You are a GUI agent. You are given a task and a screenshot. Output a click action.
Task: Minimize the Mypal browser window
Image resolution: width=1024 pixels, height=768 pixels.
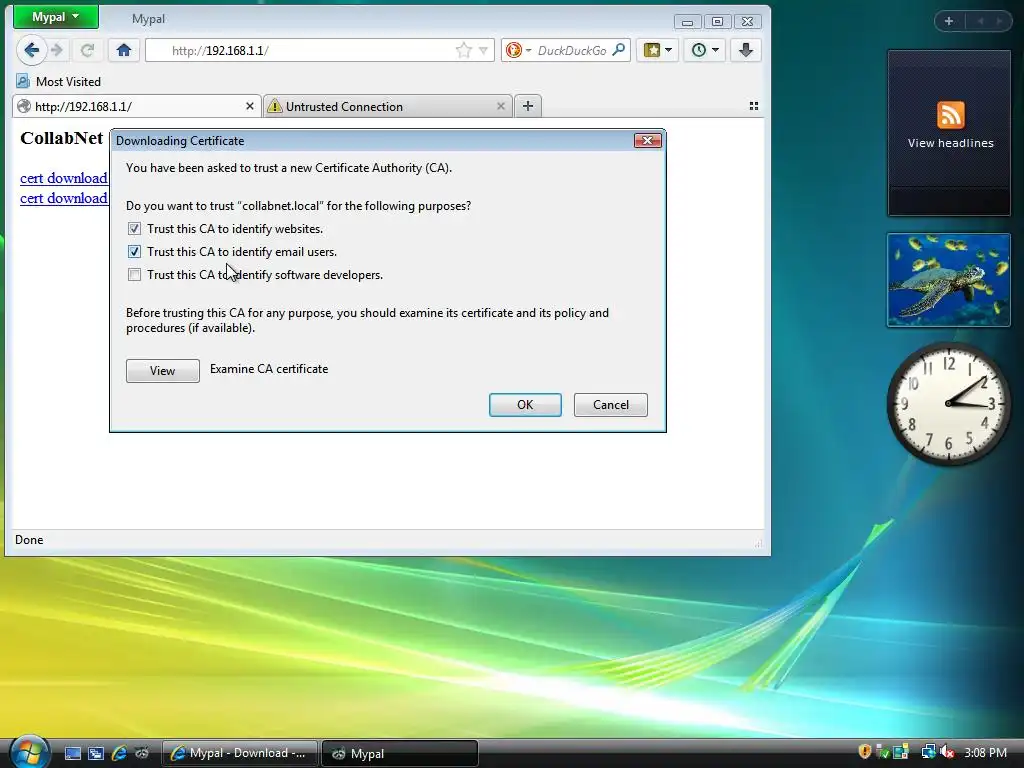tap(687, 22)
